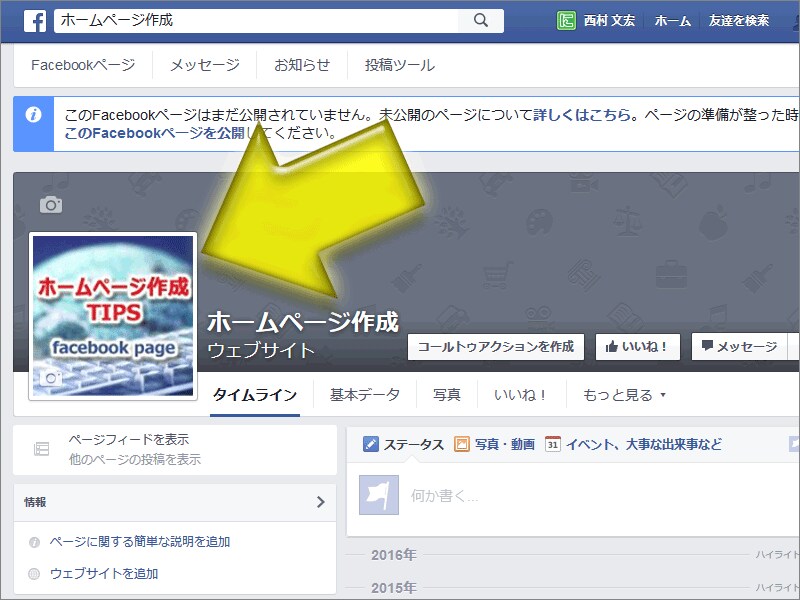Click the speech bubble icon on the メッセージ button
Image resolution: width=800 pixels, height=600 pixels.
(x=706, y=347)
